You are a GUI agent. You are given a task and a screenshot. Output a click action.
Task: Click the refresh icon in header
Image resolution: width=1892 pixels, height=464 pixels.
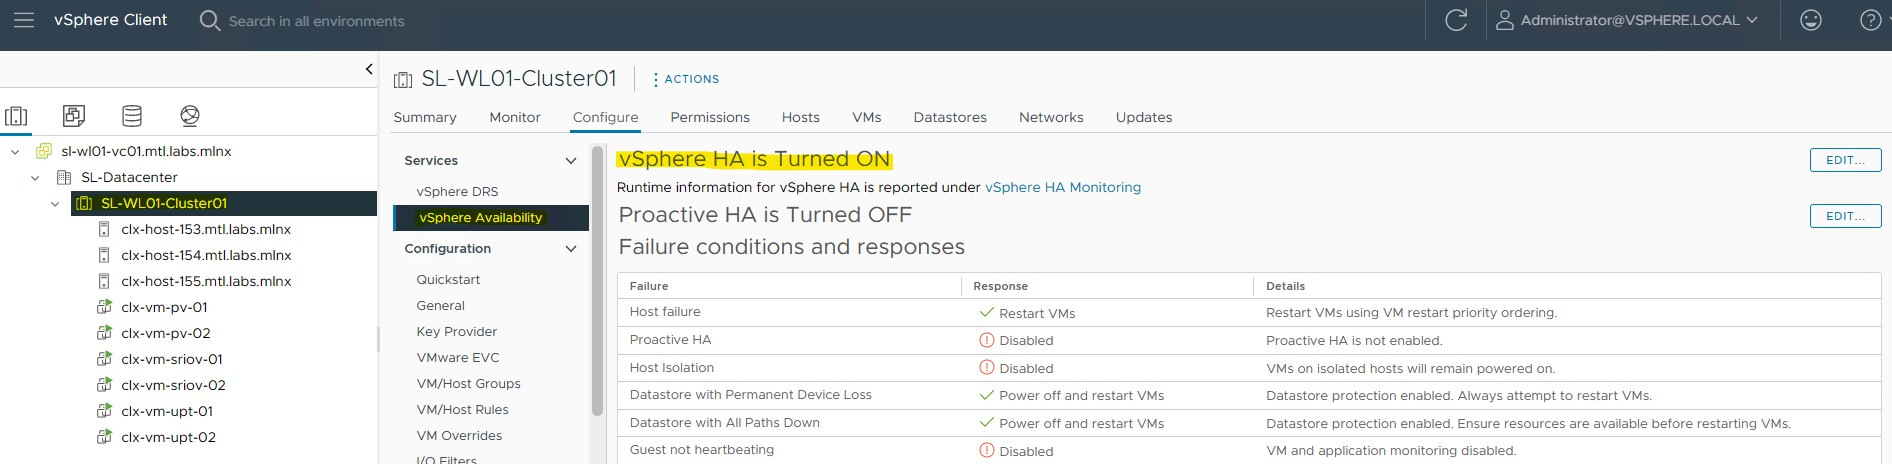point(1456,20)
